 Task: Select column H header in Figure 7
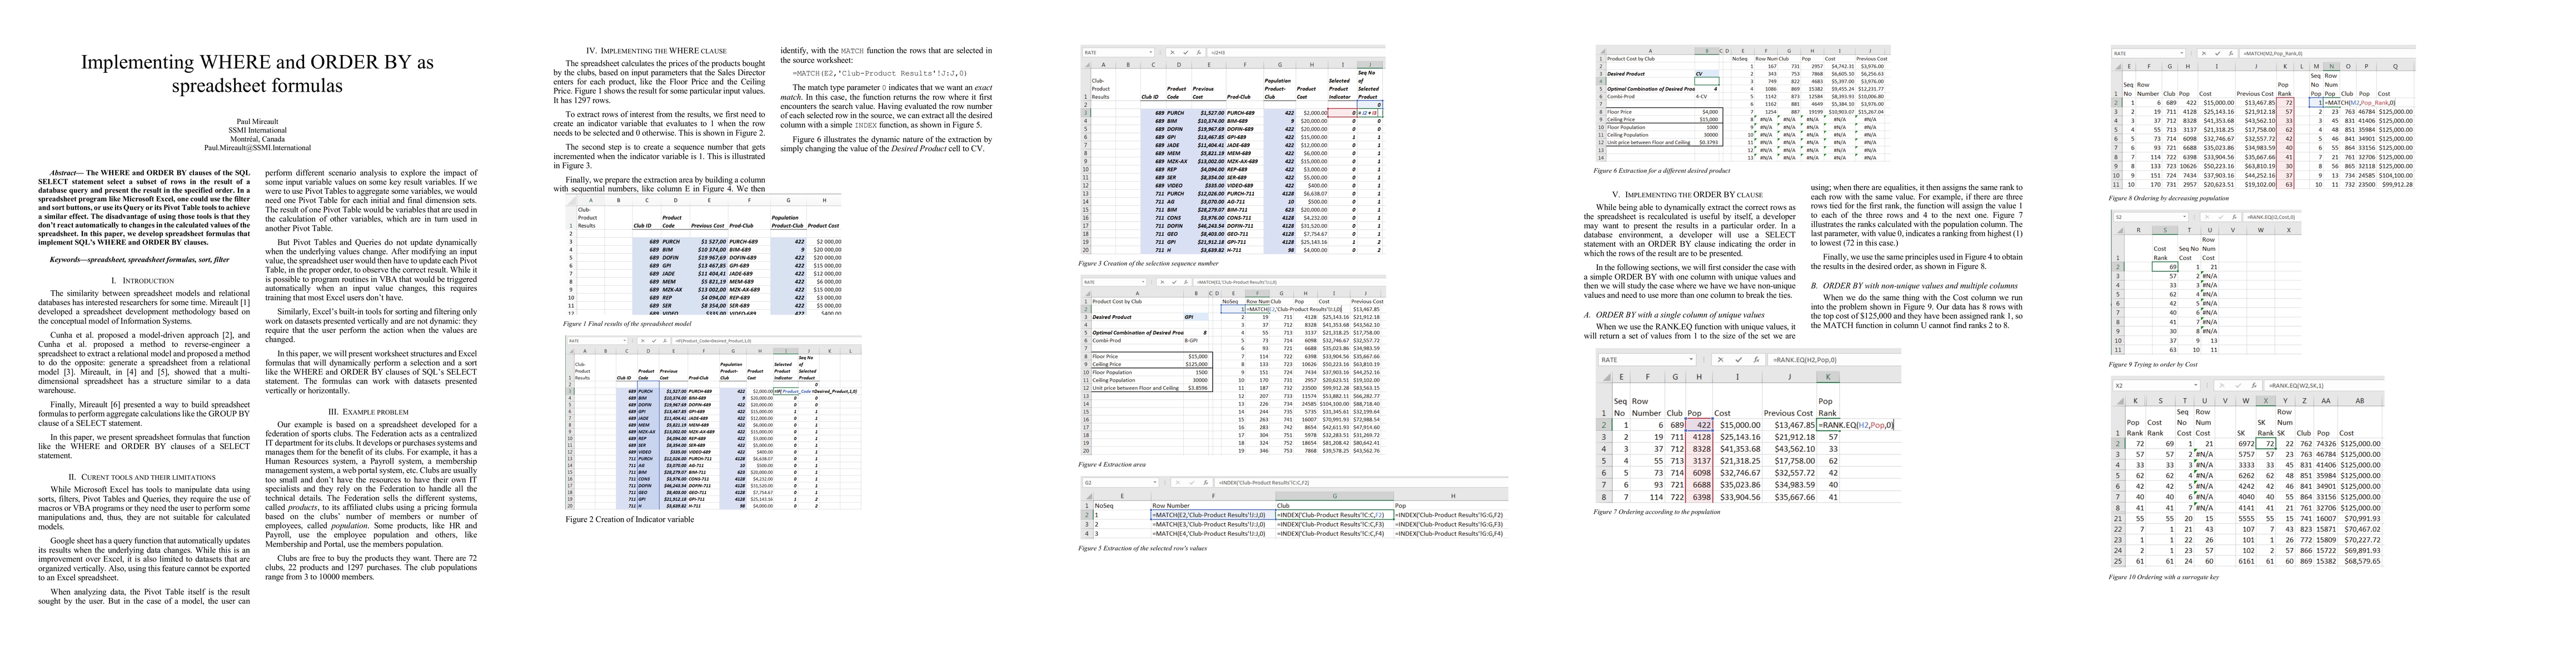pyautogui.click(x=1699, y=377)
